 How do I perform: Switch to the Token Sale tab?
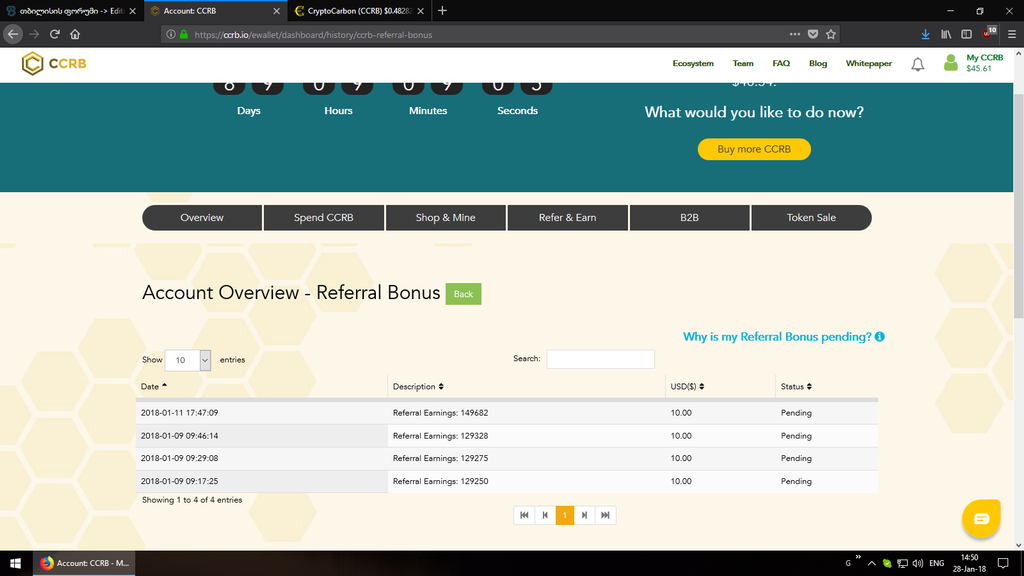tap(811, 217)
